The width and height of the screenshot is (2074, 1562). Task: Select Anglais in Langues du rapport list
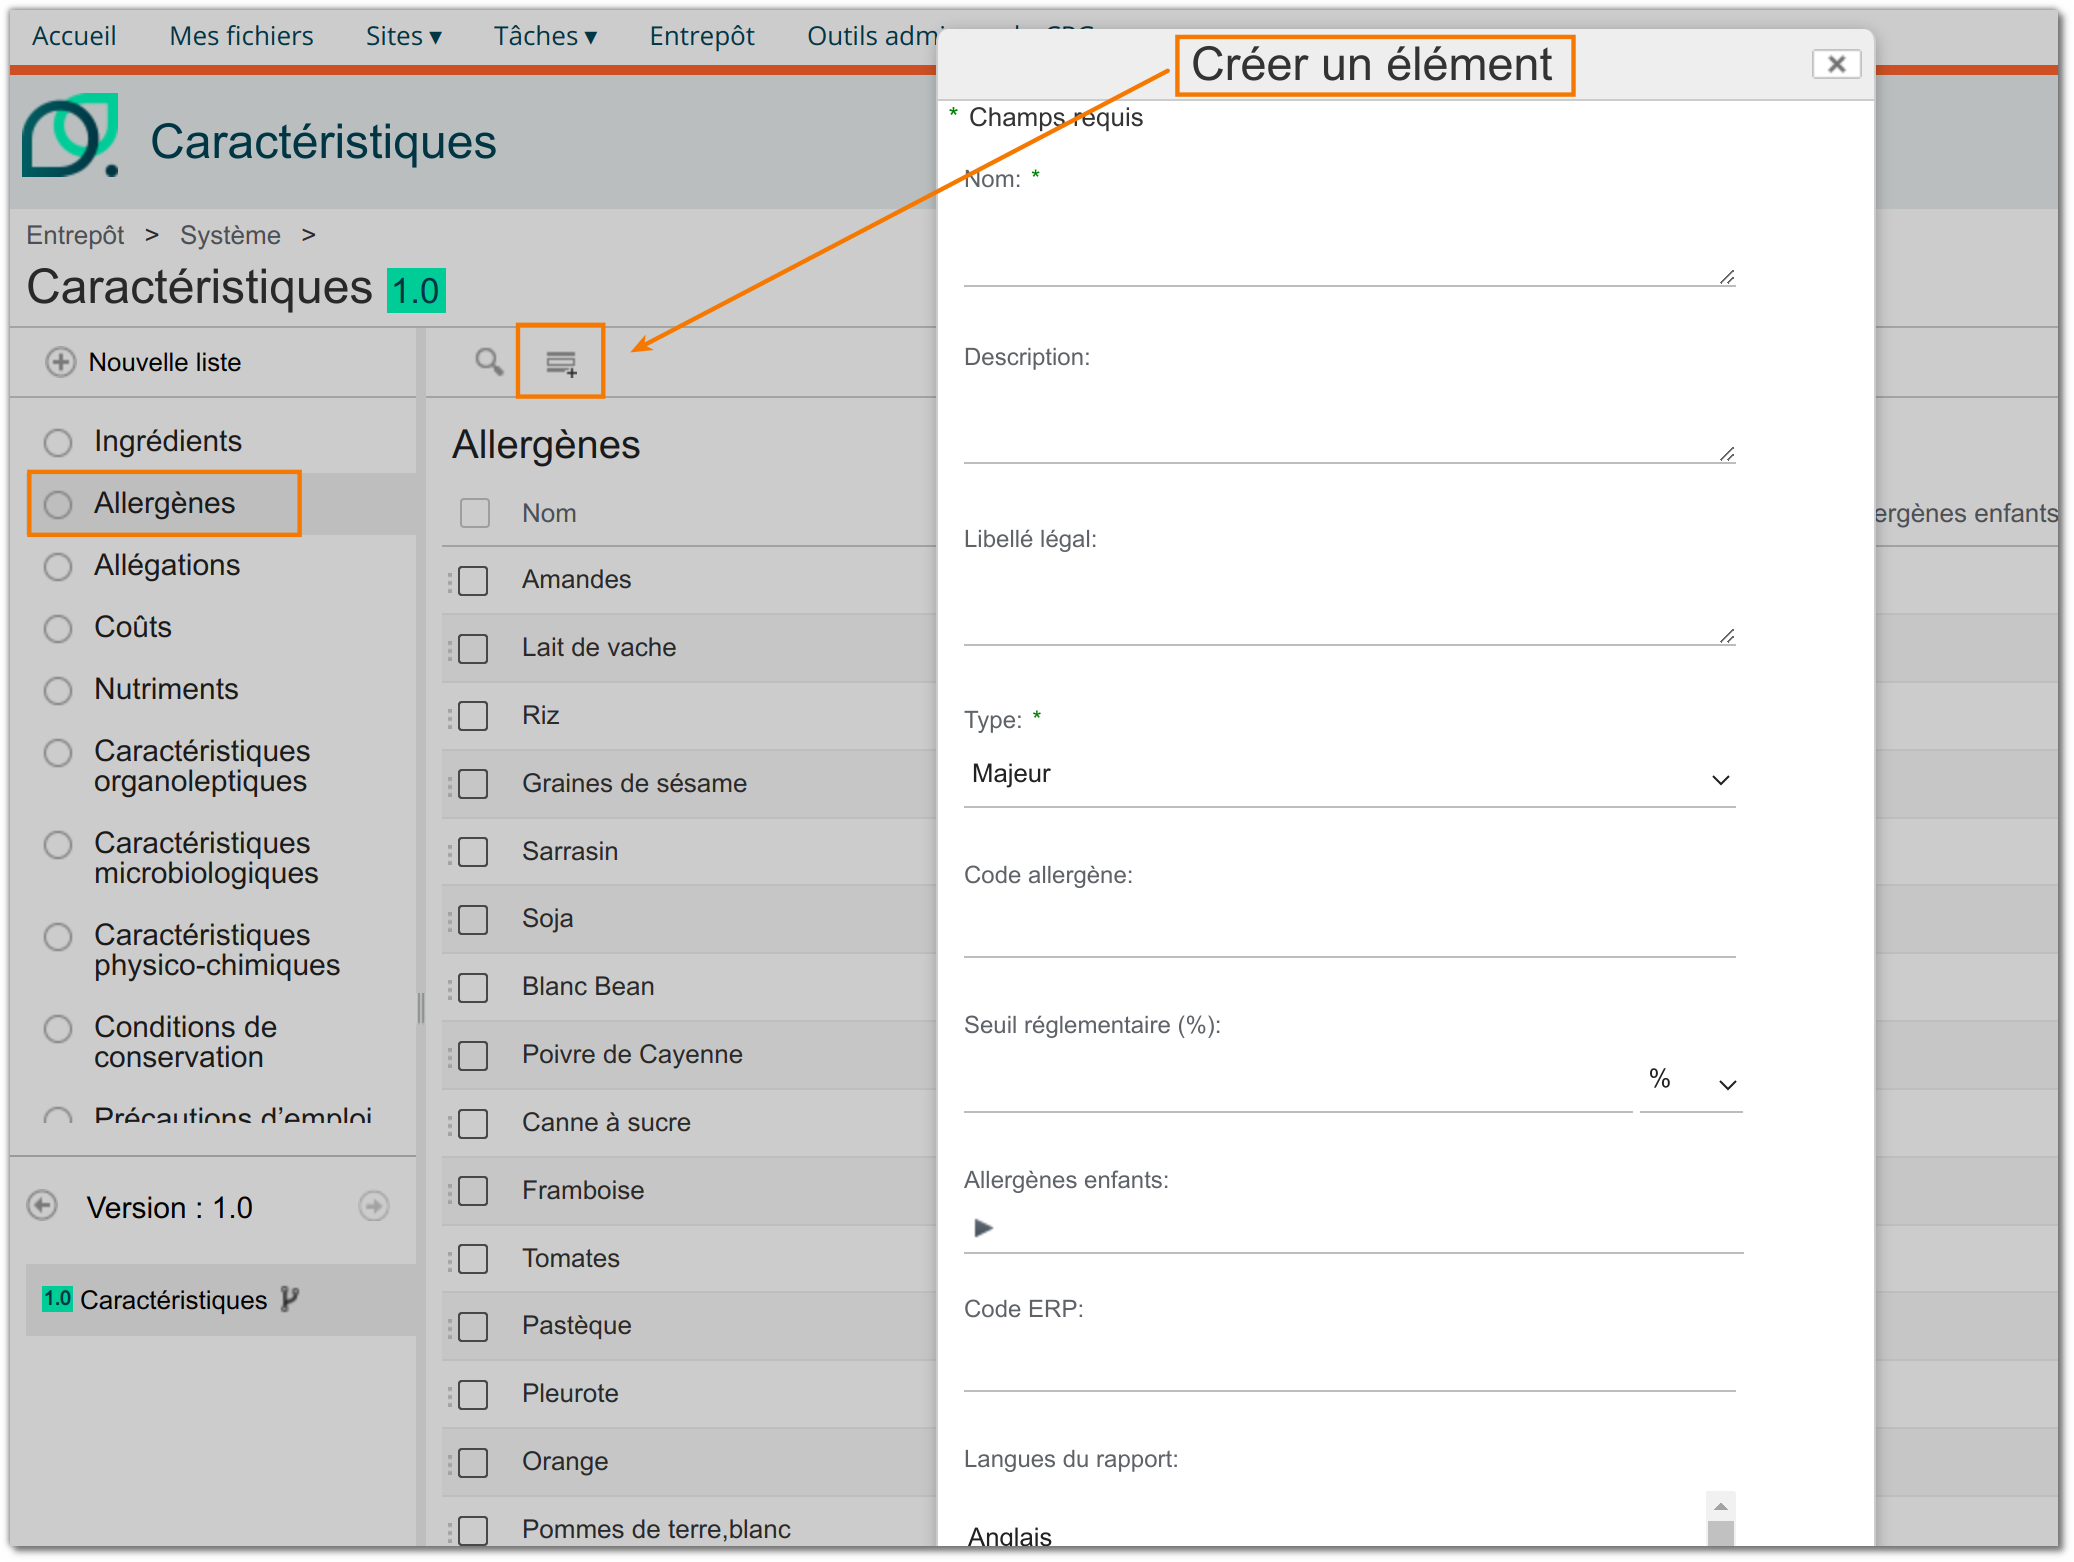(x=1010, y=1536)
